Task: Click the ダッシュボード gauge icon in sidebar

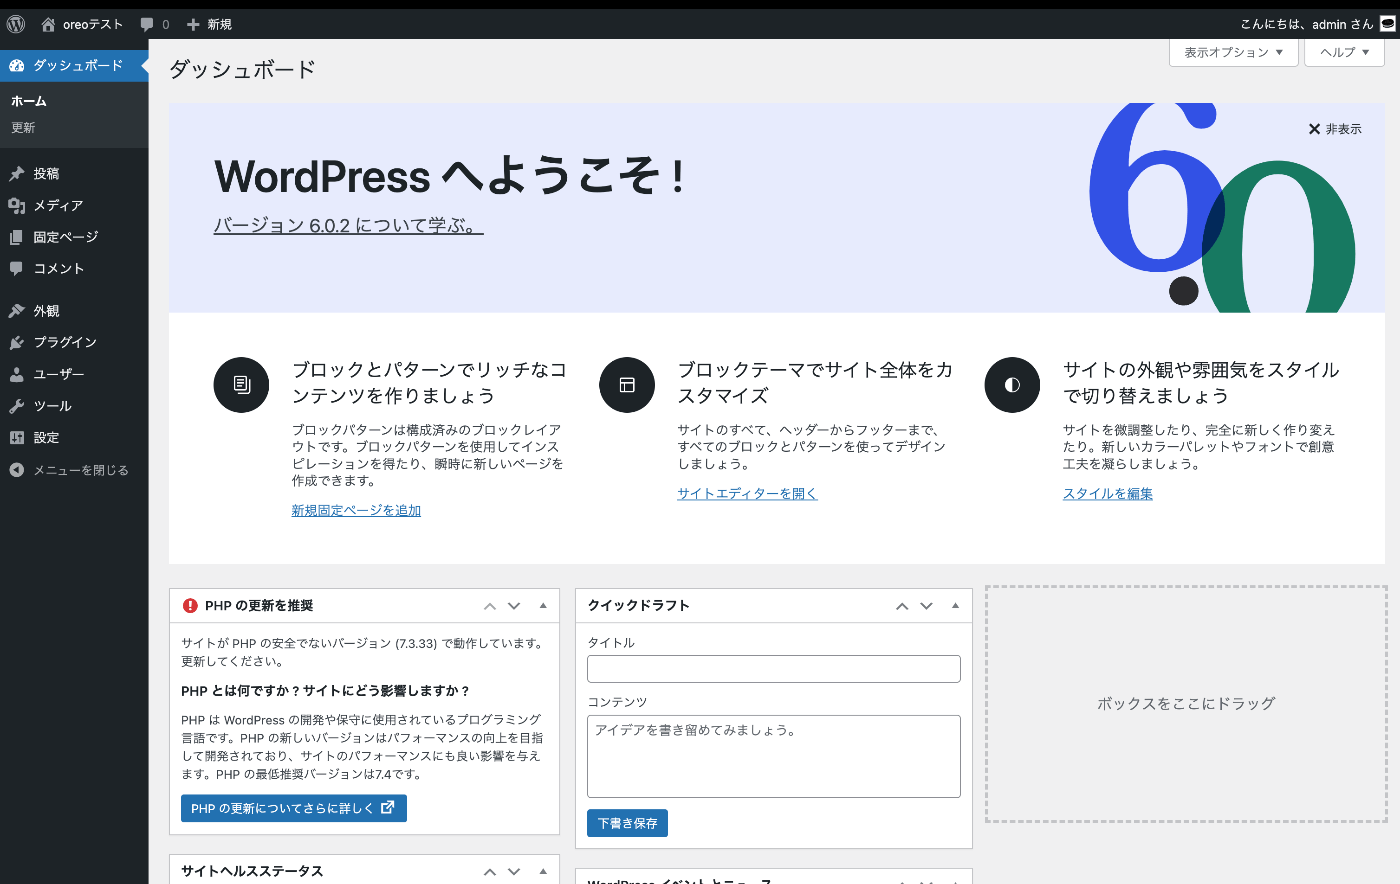Action: (16, 65)
